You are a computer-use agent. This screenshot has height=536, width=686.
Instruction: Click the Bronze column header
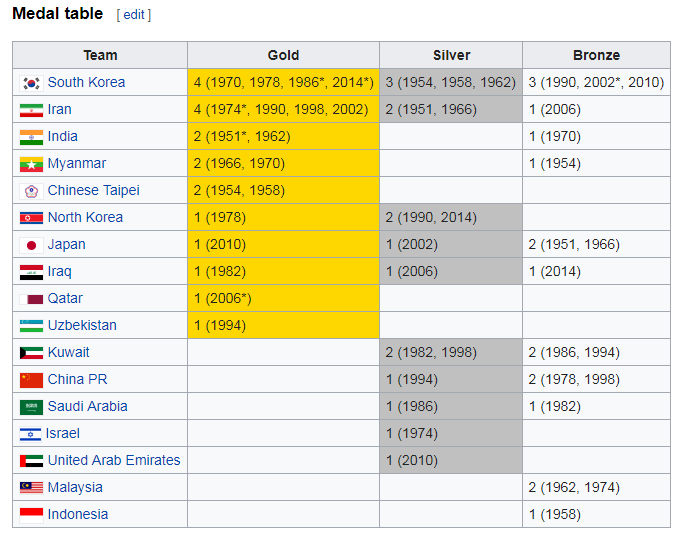pyautogui.click(x=596, y=56)
